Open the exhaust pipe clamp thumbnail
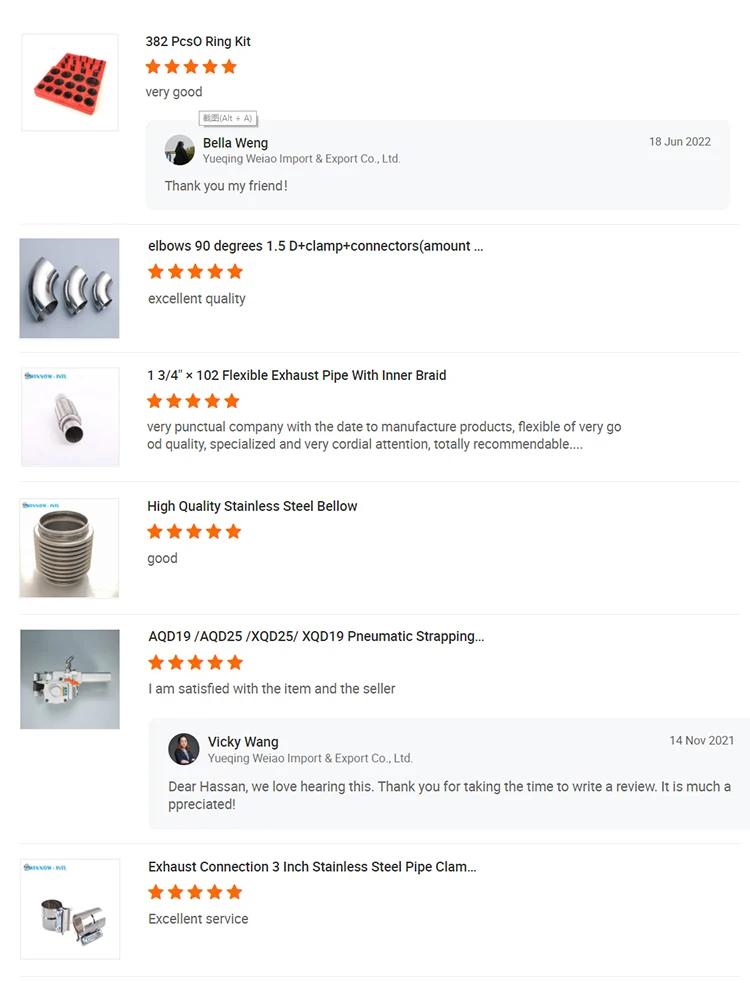Image resolution: width=750 pixels, height=992 pixels. tap(70, 909)
